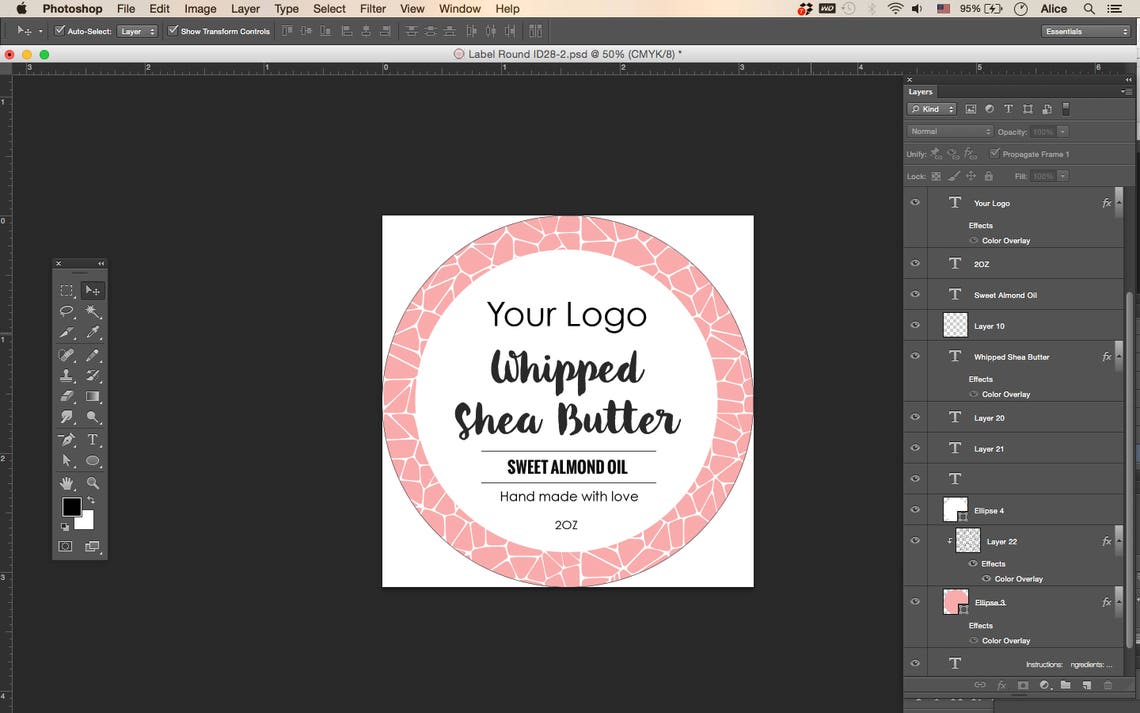
Task: Select the Clone Stamp tool
Action: pyautogui.click(x=67, y=375)
